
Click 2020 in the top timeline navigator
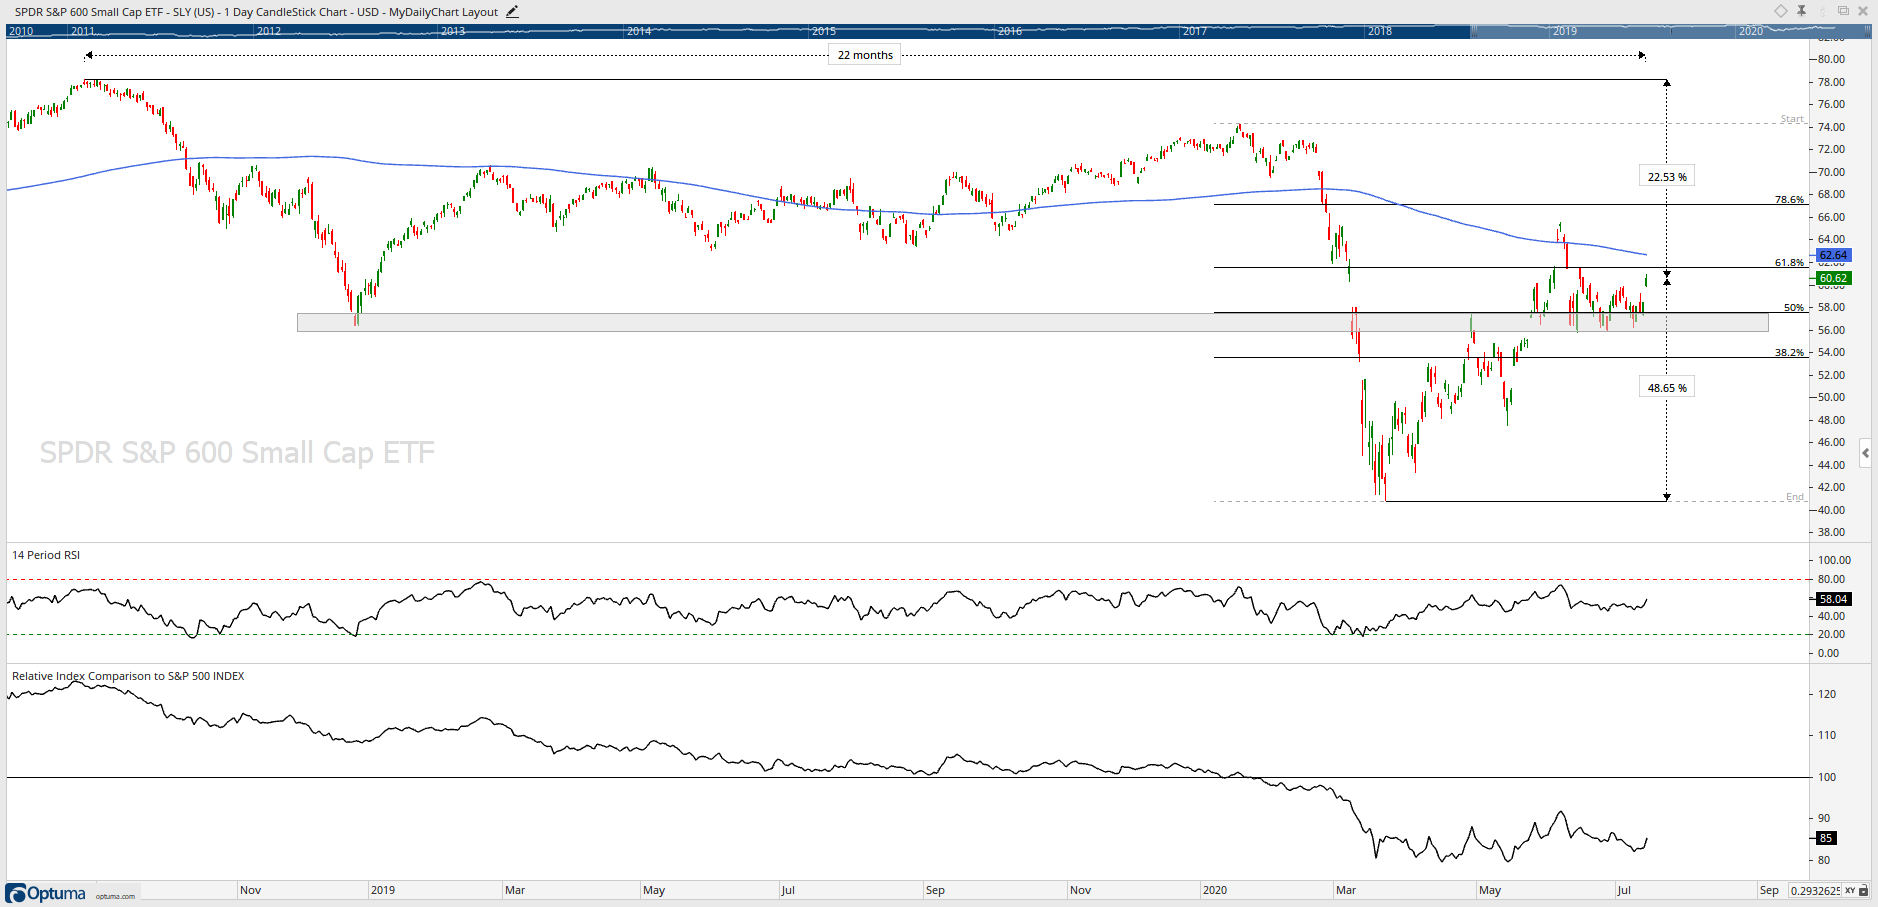1750,31
